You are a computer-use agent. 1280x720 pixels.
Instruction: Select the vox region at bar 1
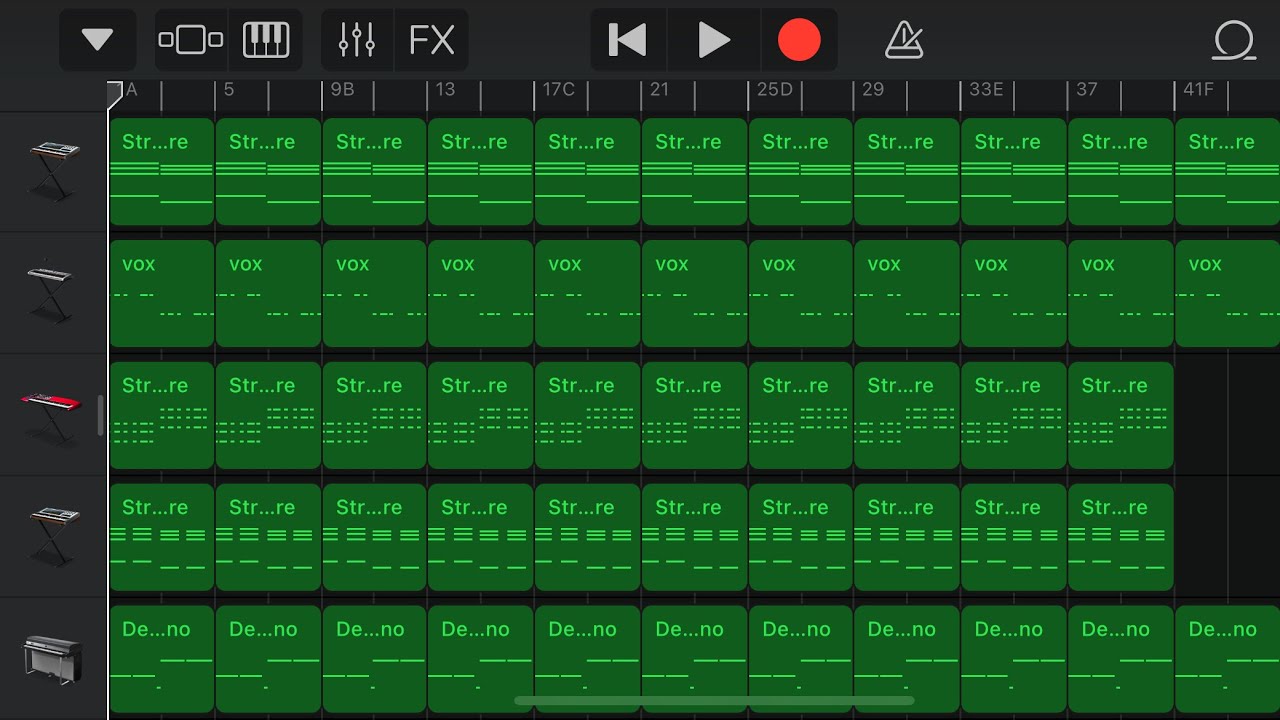click(x=161, y=294)
